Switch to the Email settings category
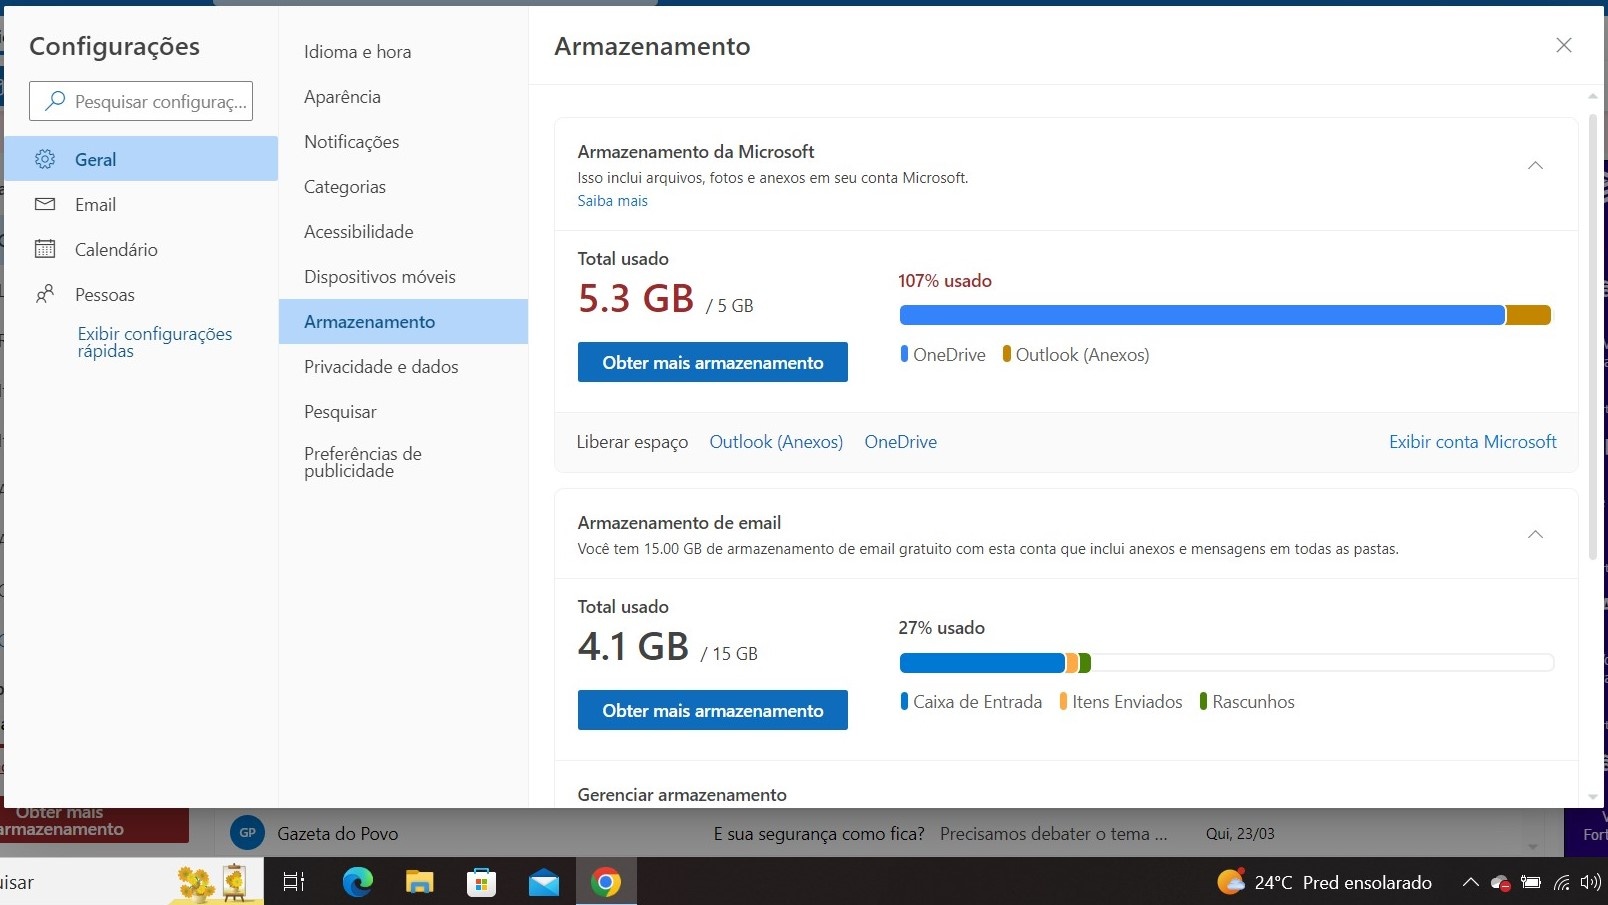The image size is (1608, 905). [x=141, y=204]
